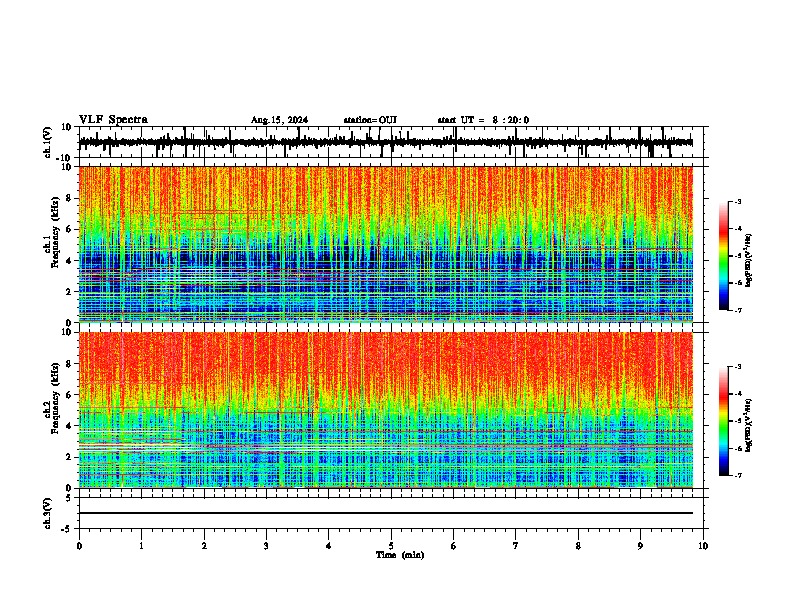This screenshot has width=792, height=612.
Task: Select the "Aug.15, 2024" date text
Action: click(279, 120)
